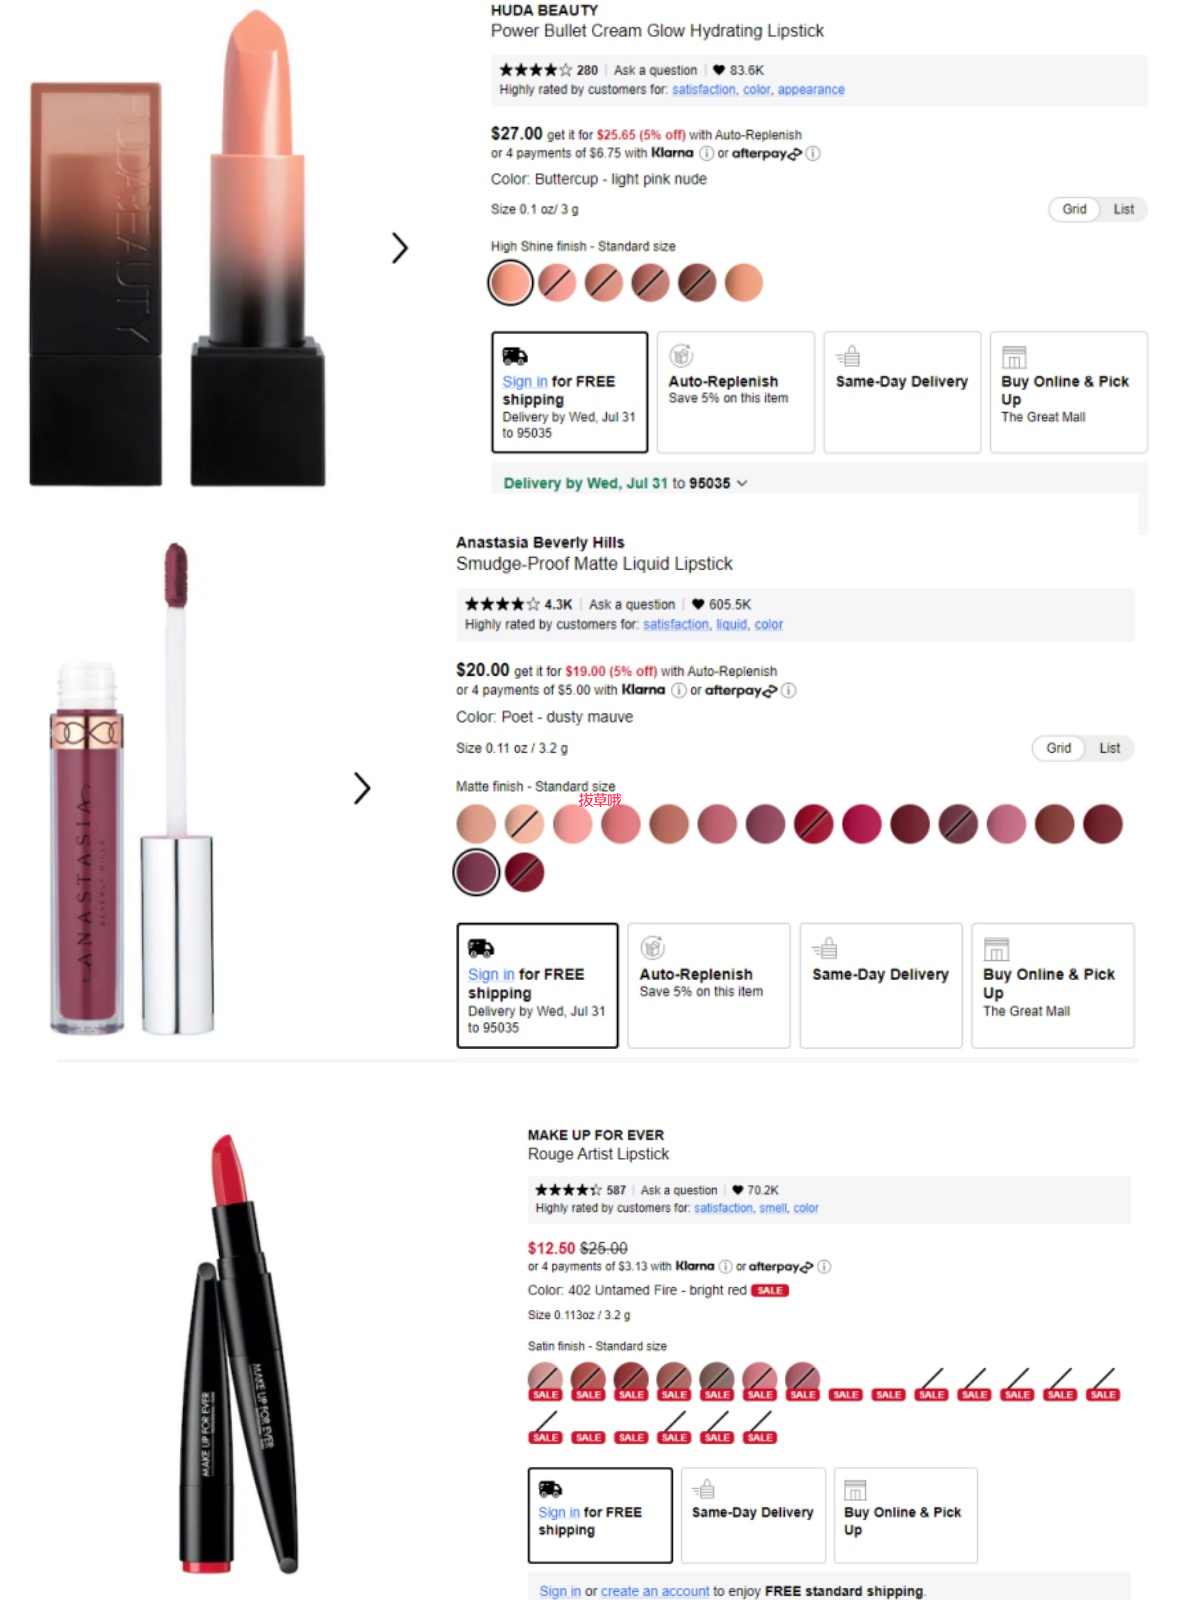This screenshot has height=1600, width=1200.
Task: Click Klarna info icon for Huda Beauty lipstick
Action: (x=706, y=153)
